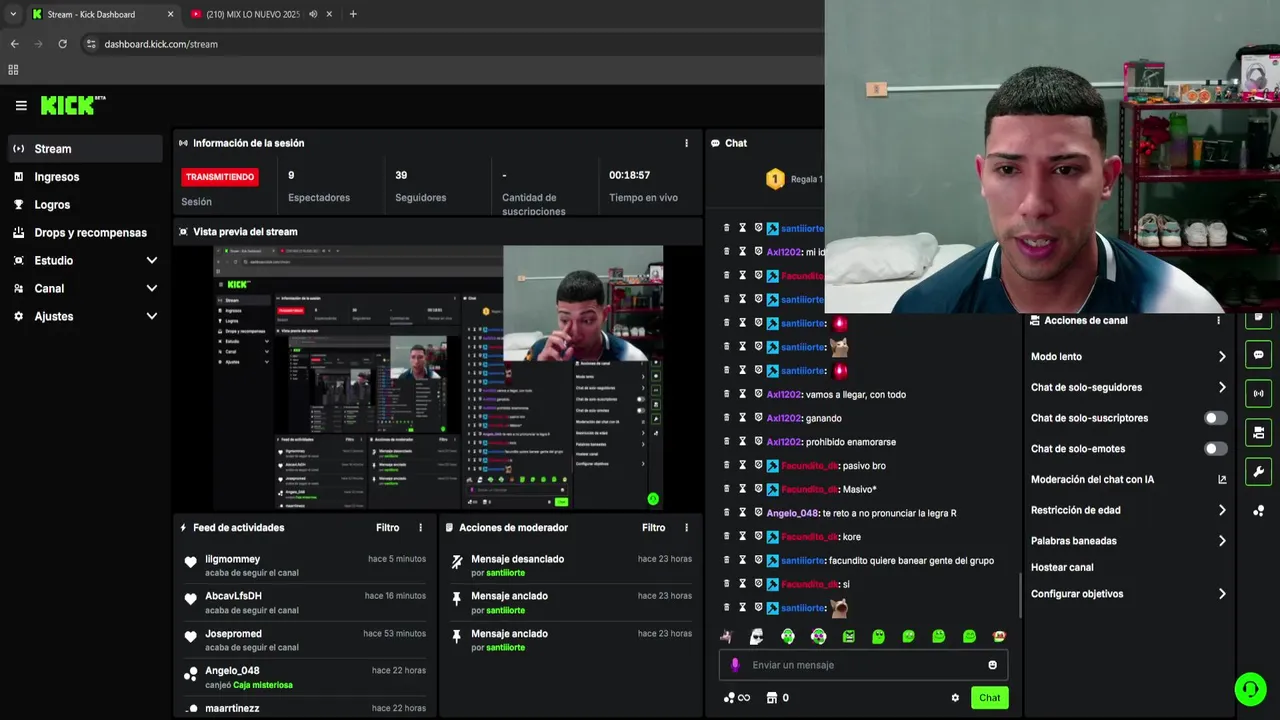
Task: Timeout the user on 'ganando' message
Action: (743, 418)
